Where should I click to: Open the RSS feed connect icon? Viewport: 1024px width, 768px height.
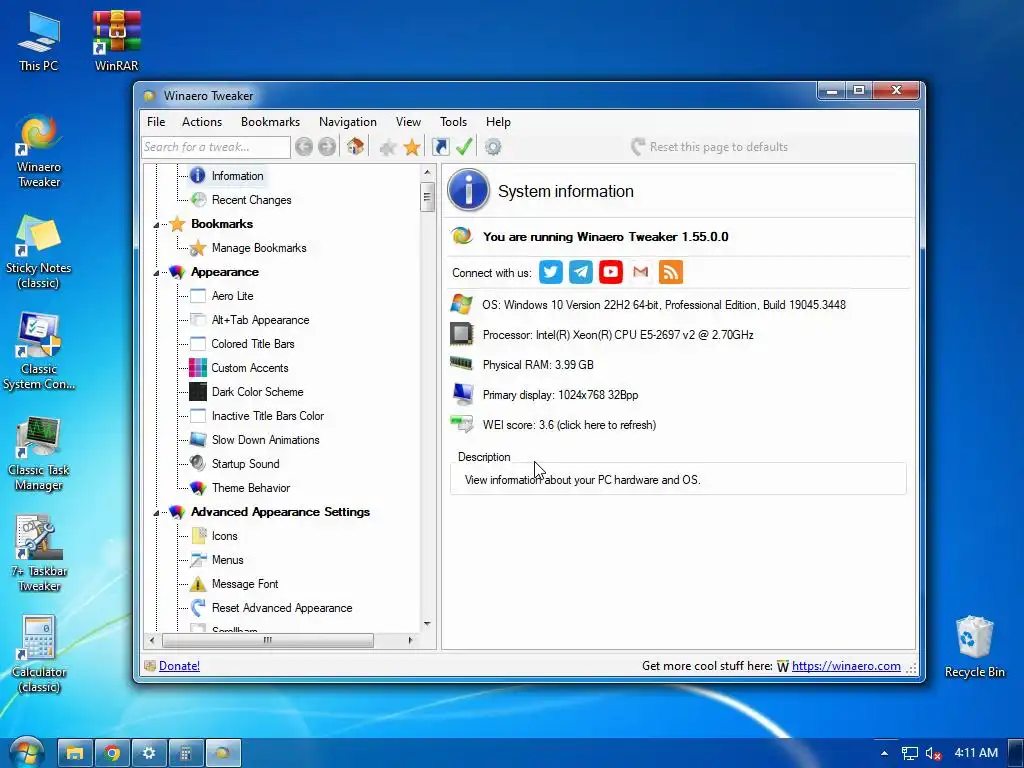coord(671,272)
